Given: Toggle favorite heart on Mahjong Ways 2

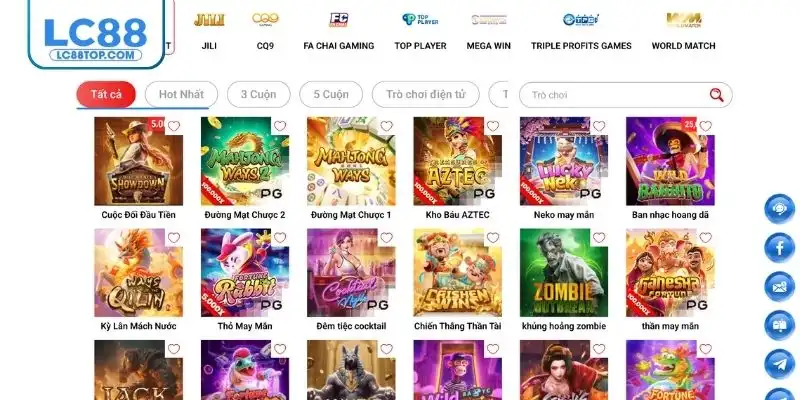Looking at the screenshot, I should pos(280,126).
